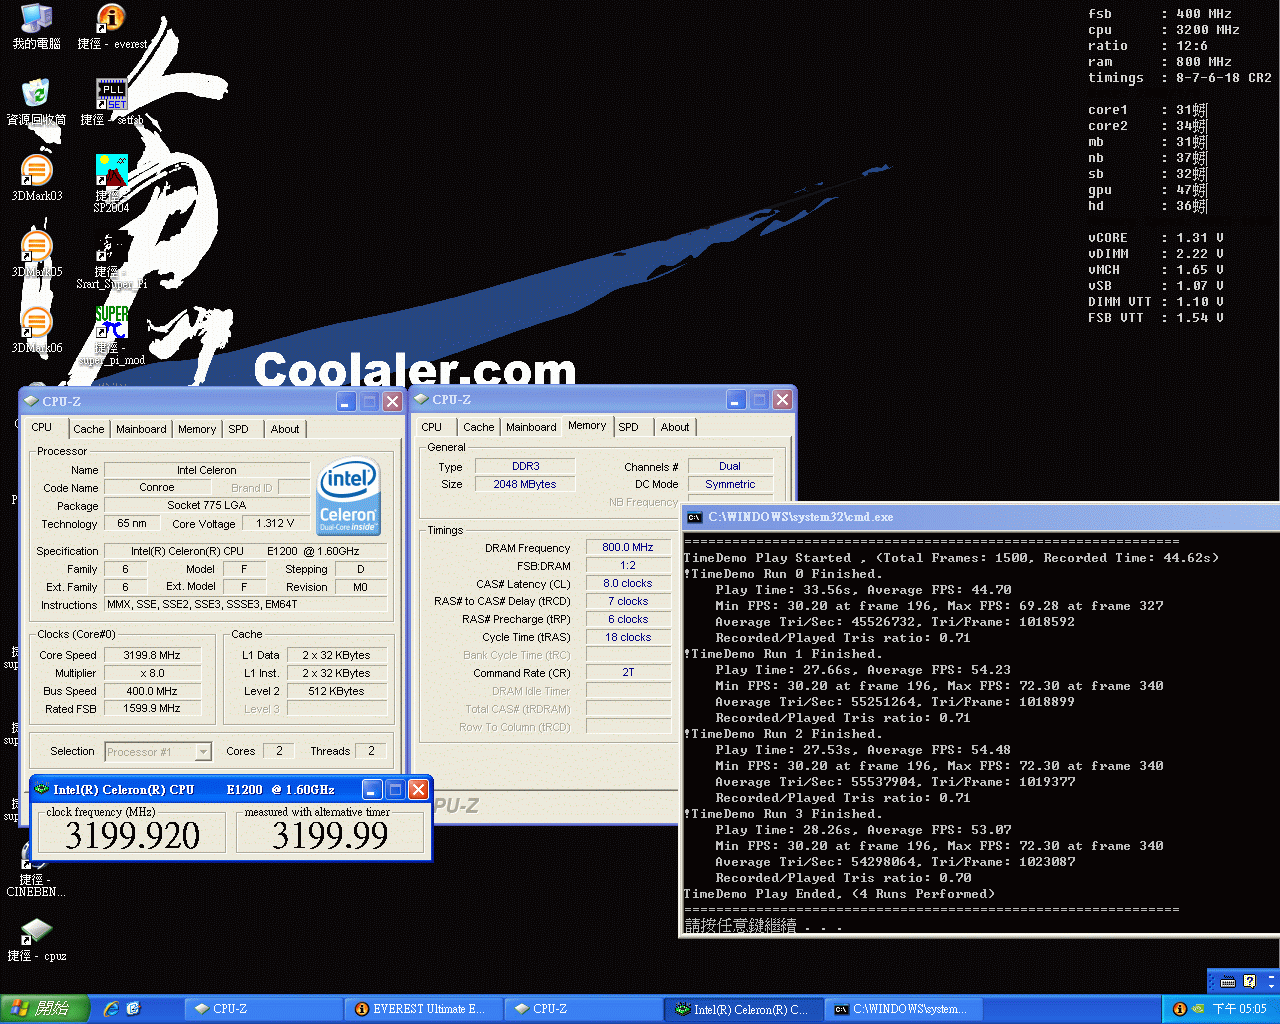Open the 3DMark03 desktop shortcut
1280x1024 pixels.
coord(36,172)
